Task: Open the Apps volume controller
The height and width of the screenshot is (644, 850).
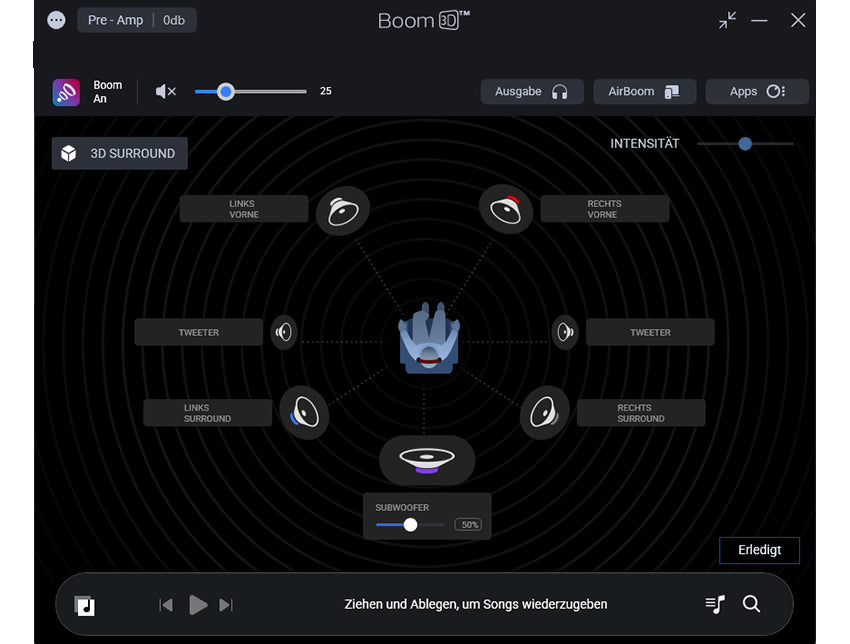Action: coord(757,92)
